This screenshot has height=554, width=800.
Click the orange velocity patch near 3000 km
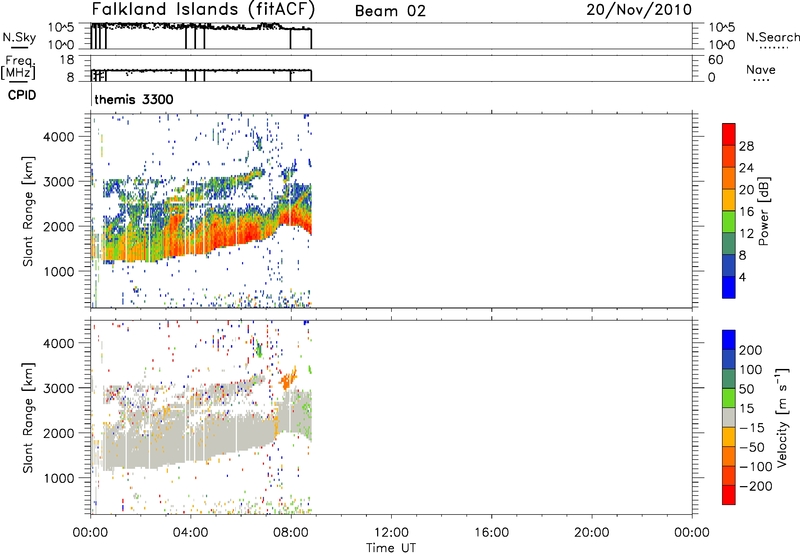(x=288, y=379)
